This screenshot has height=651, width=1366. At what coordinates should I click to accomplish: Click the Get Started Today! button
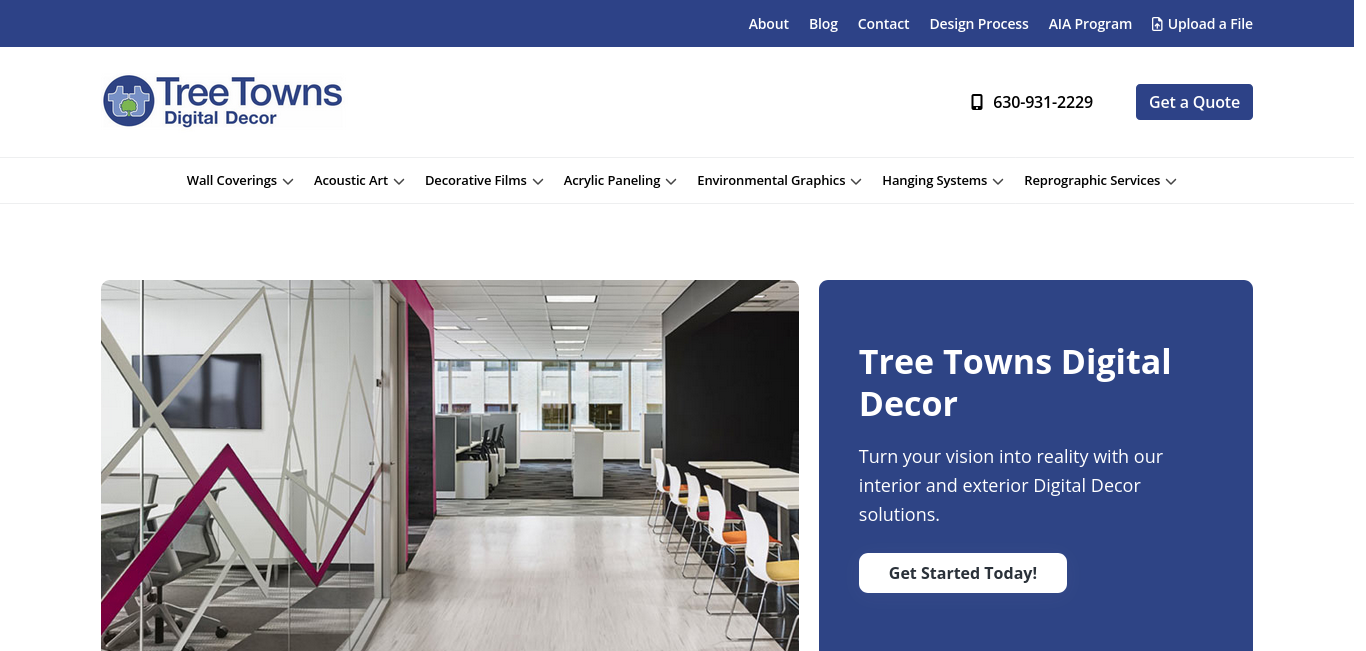(963, 573)
